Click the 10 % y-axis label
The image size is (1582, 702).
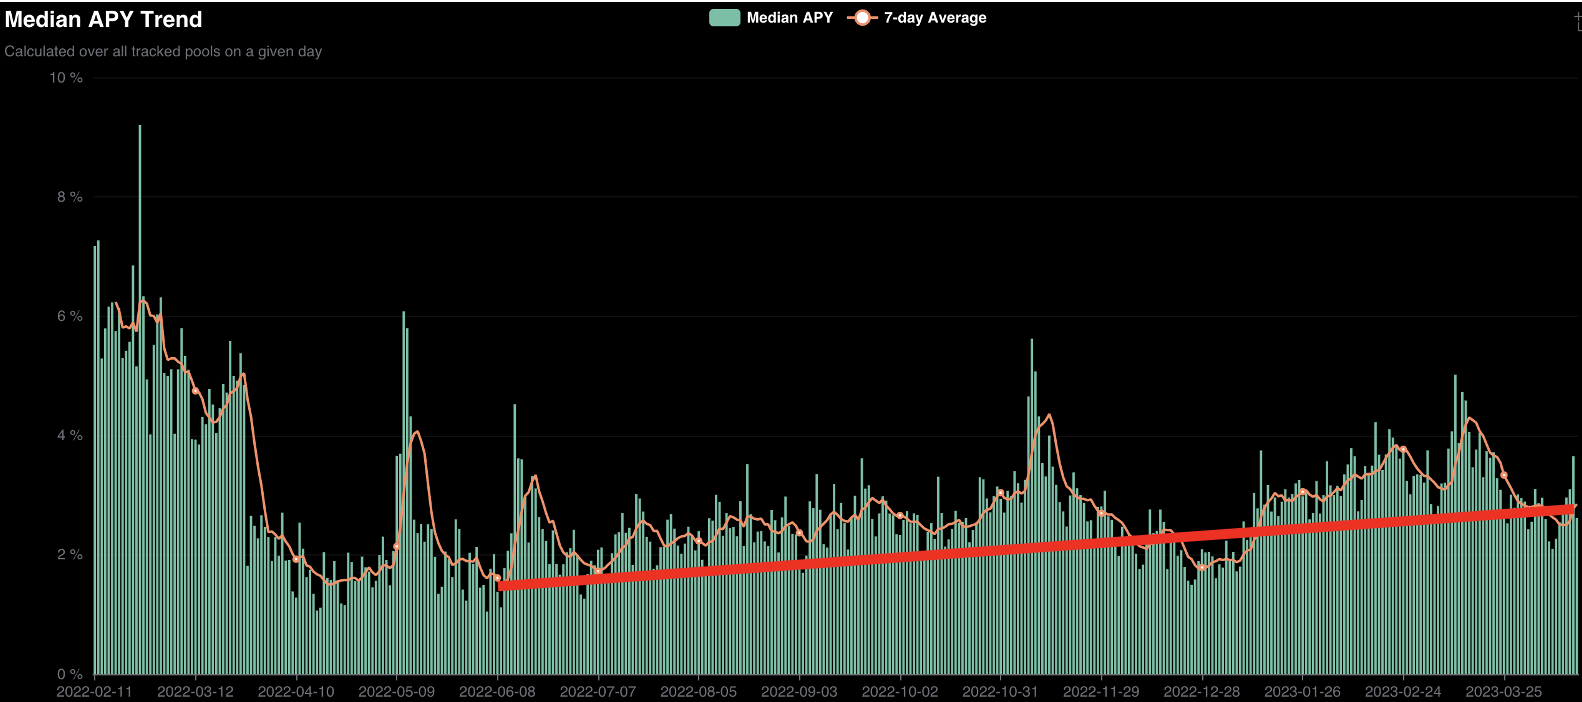[x=66, y=78]
